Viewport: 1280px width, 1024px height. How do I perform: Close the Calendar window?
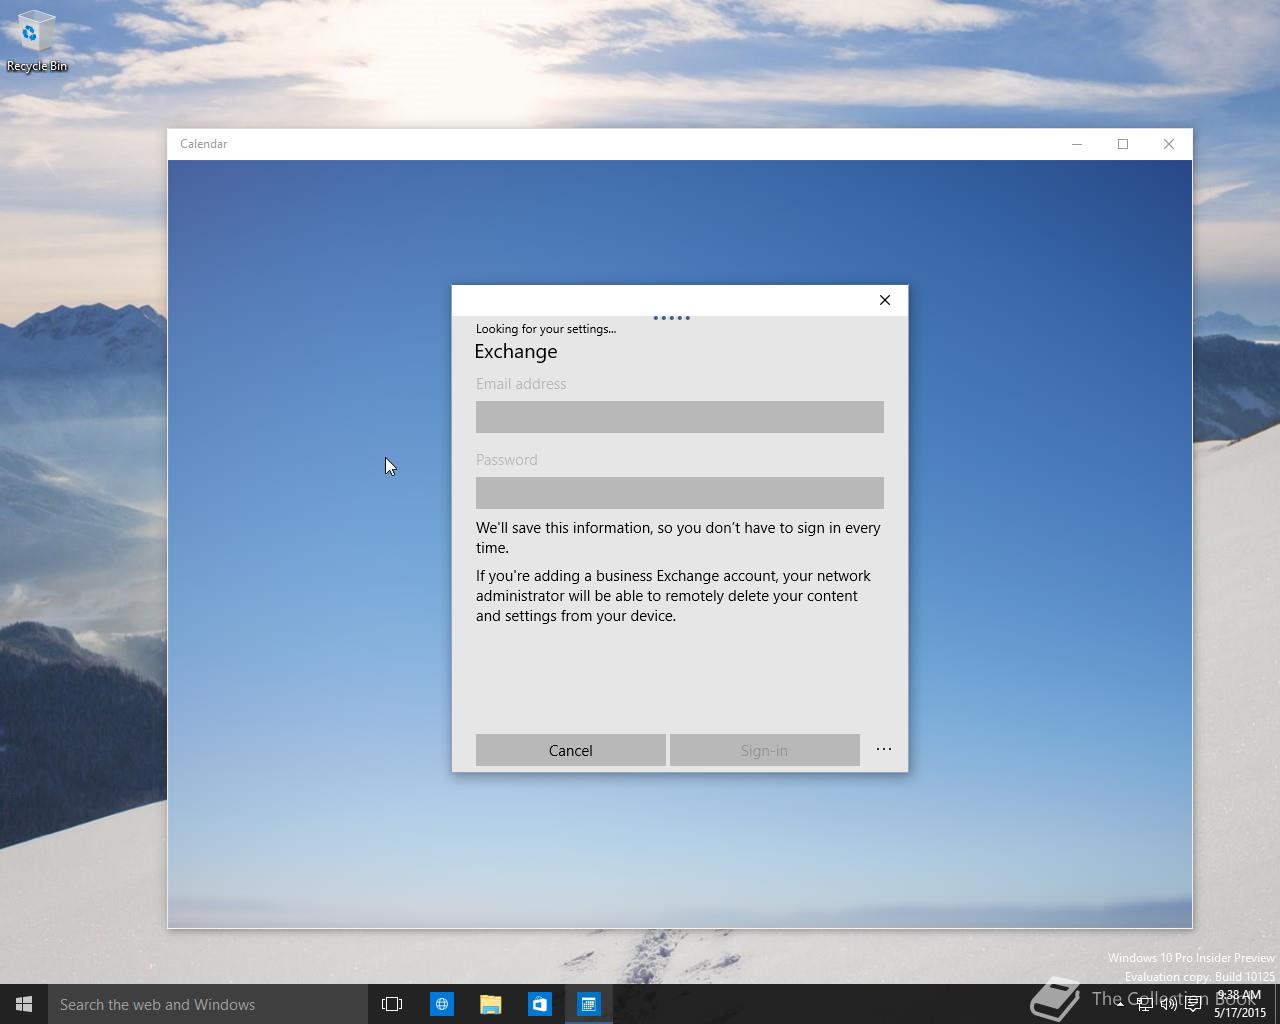coord(1169,144)
